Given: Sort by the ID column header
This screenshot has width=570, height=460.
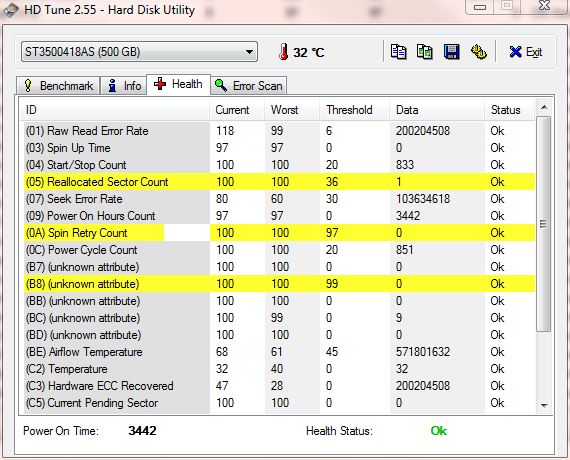Looking at the screenshot, I should [115, 109].
